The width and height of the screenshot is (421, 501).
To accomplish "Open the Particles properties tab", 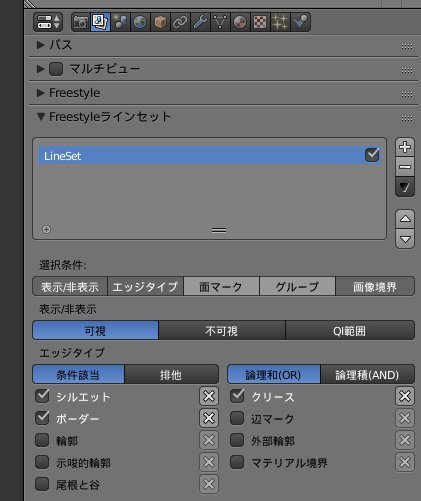I will [x=280, y=22].
